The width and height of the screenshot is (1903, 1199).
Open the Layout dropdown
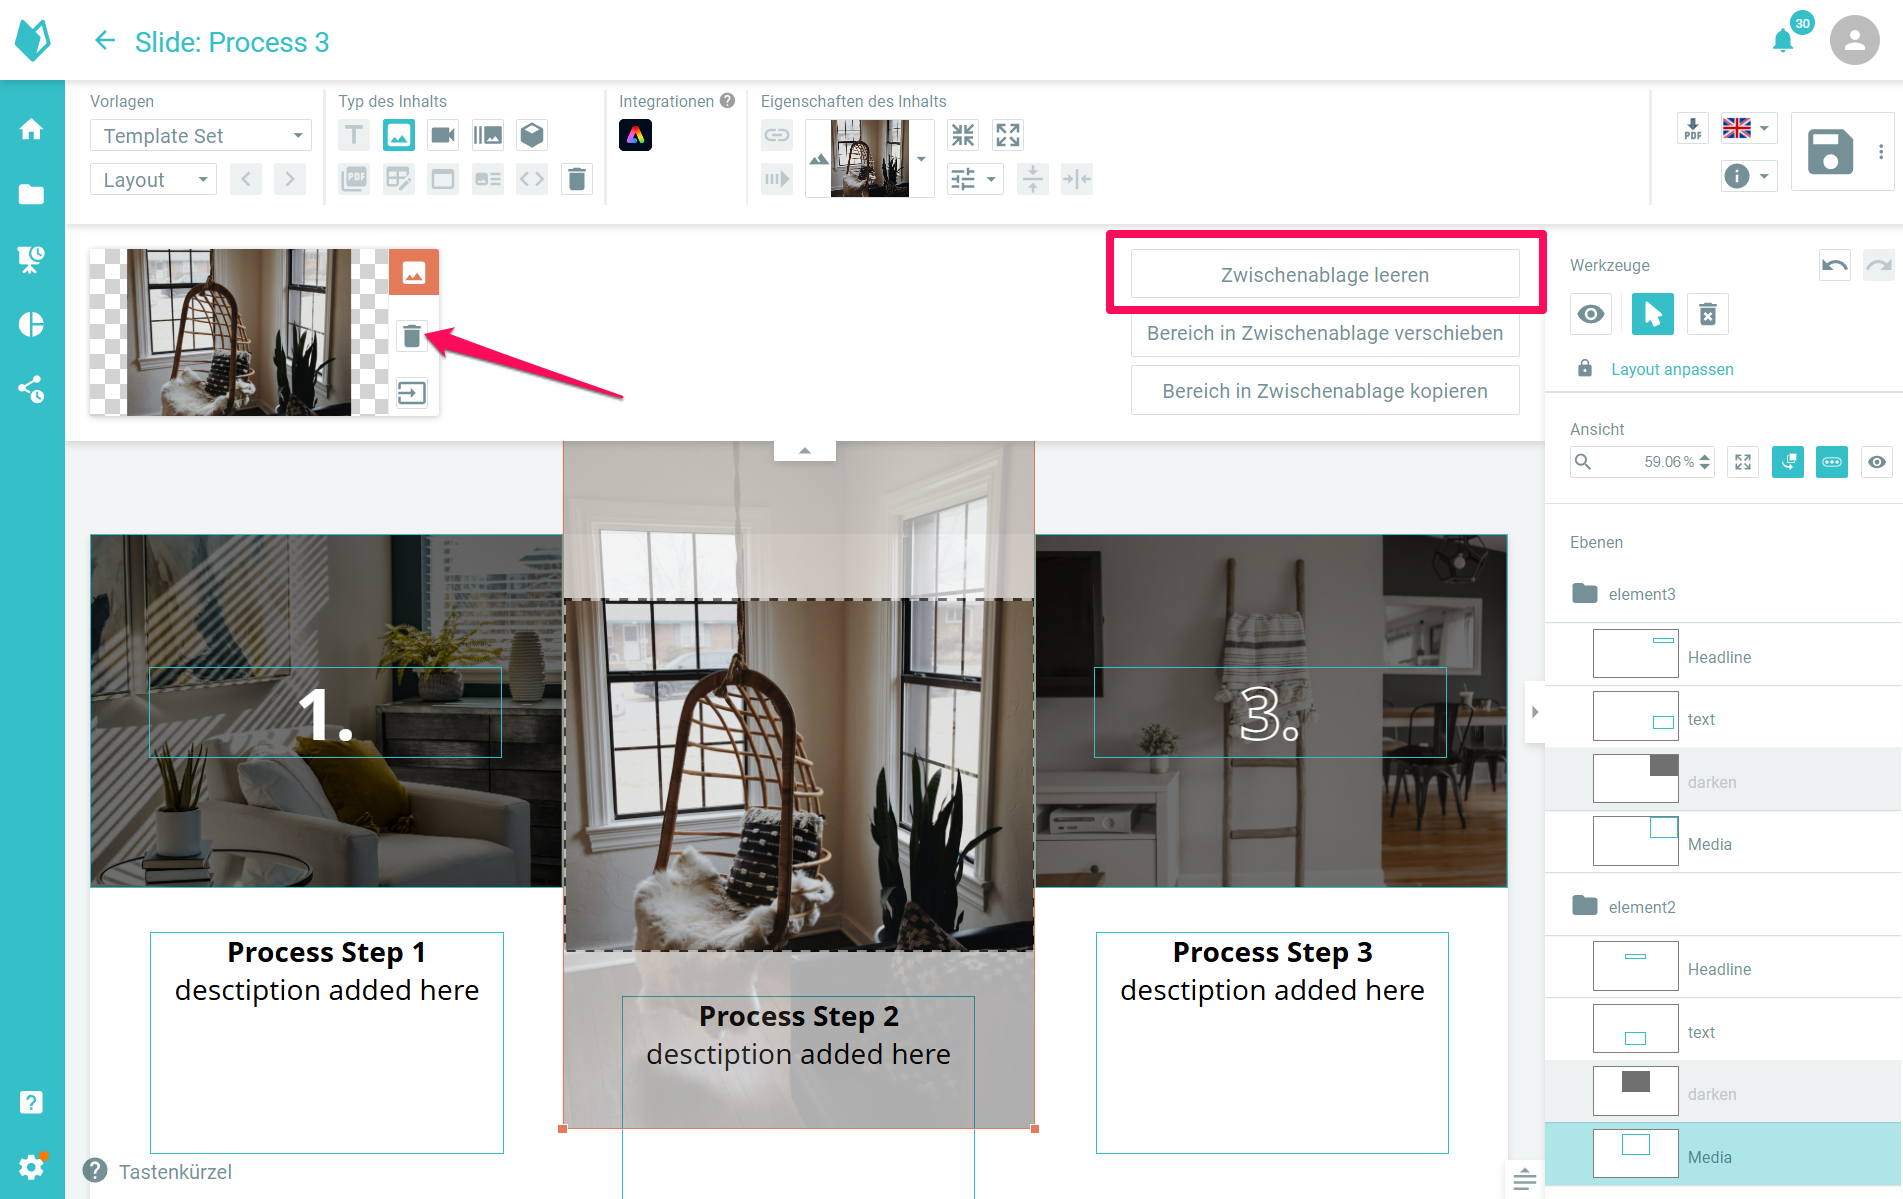click(x=153, y=180)
